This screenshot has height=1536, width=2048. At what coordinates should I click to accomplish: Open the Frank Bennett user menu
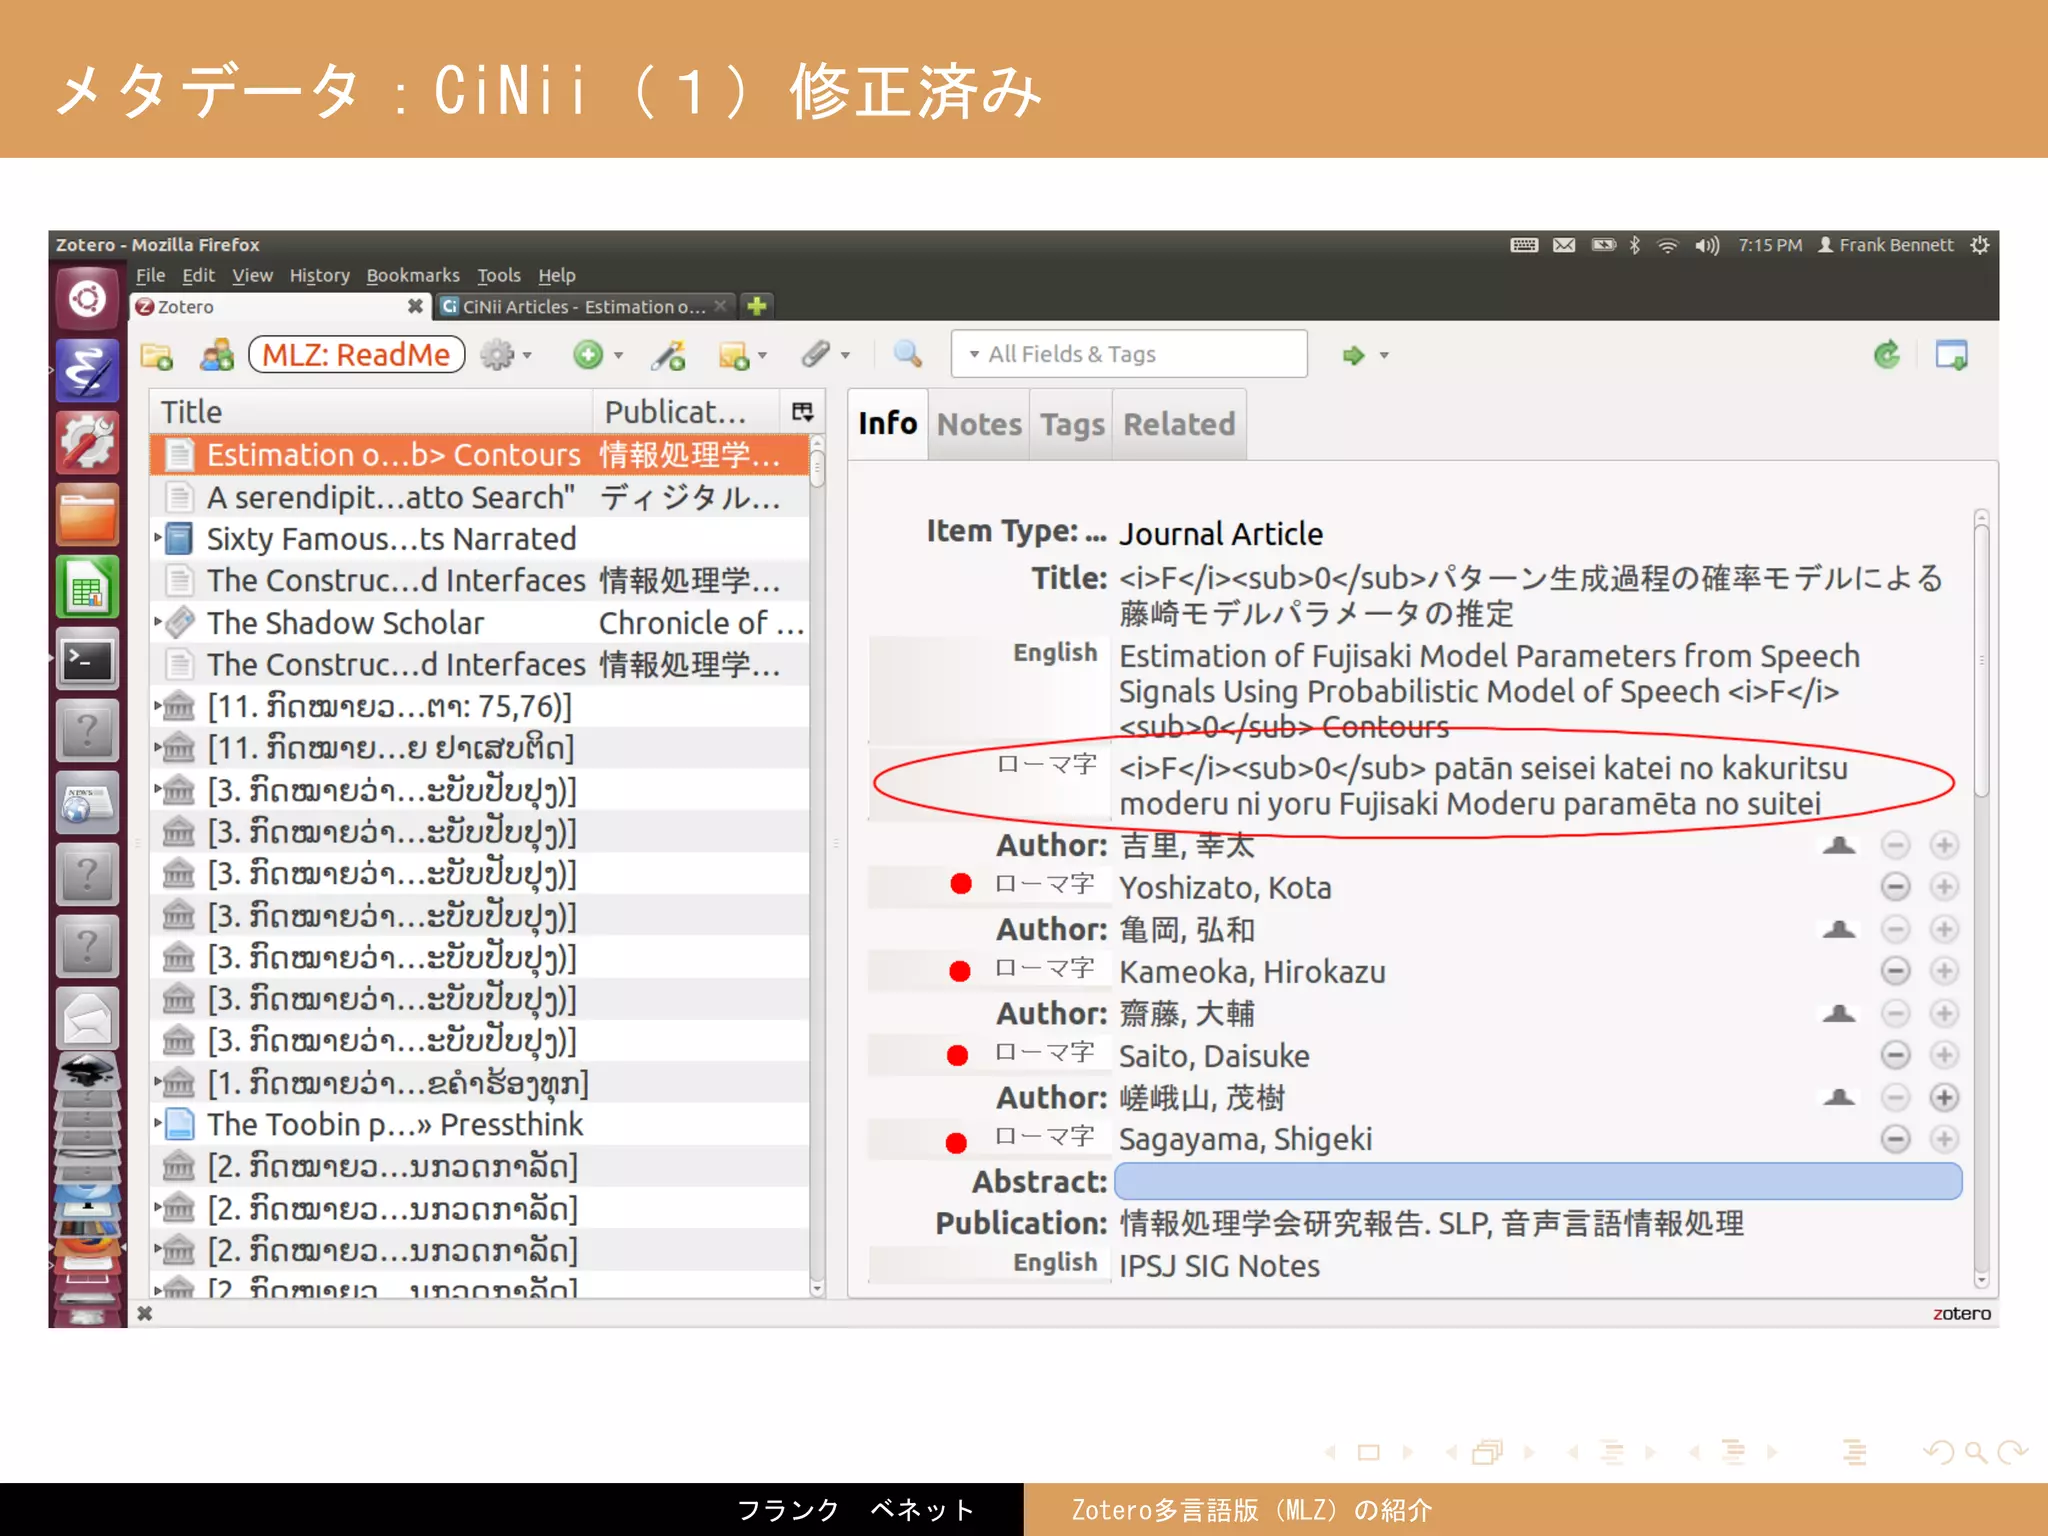point(1885,245)
